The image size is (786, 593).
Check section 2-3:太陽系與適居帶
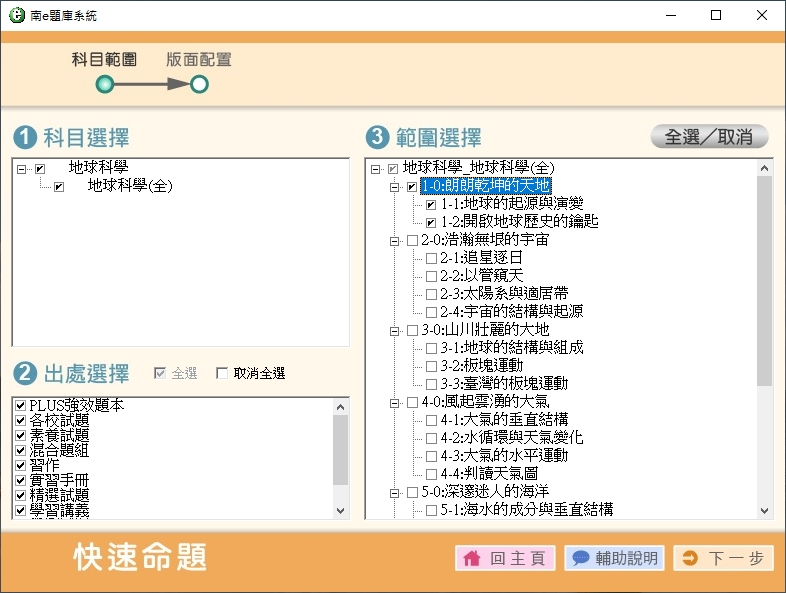point(431,294)
